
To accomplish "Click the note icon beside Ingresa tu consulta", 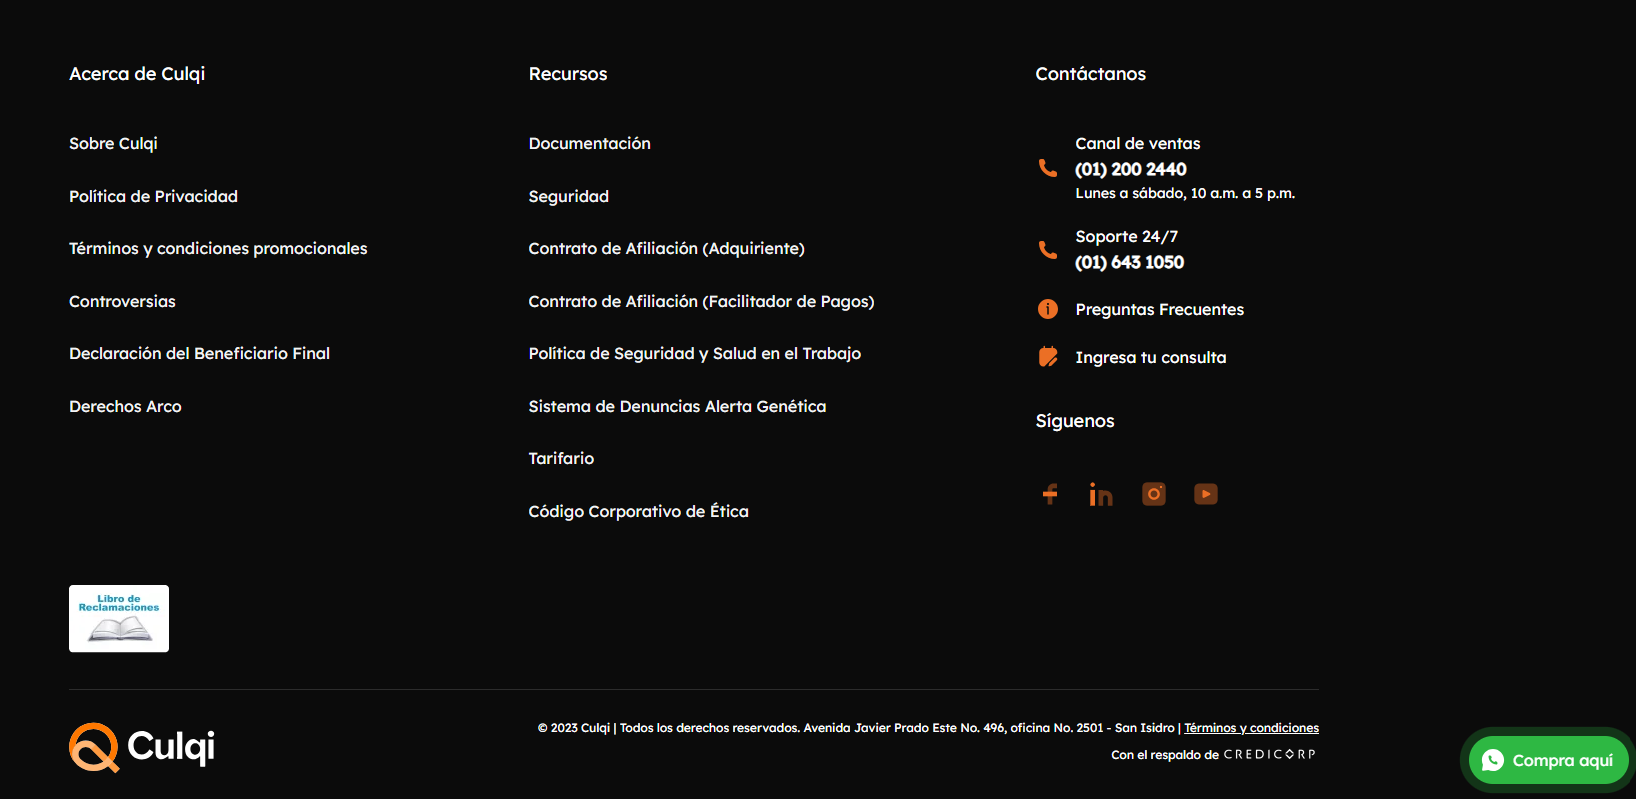I will pos(1048,357).
